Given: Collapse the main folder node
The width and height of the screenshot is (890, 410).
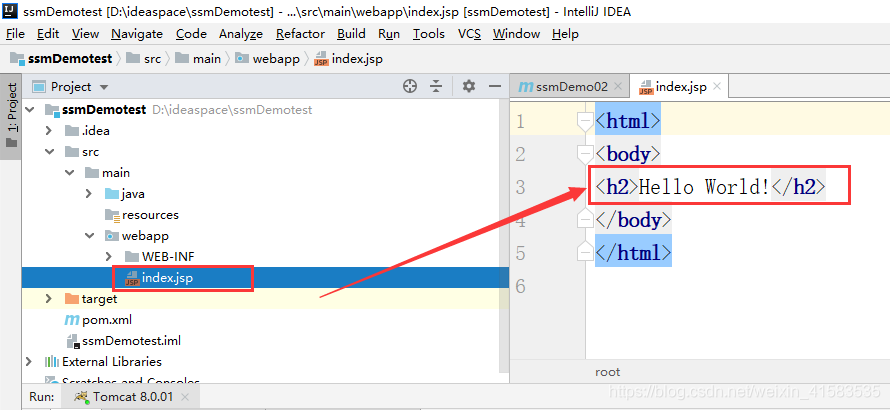Looking at the screenshot, I should pos(70,173).
